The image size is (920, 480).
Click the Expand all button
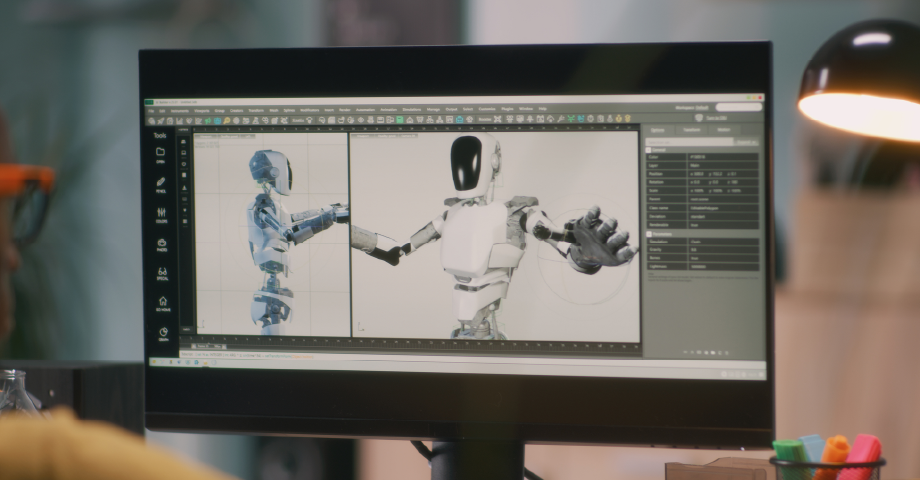(x=747, y=142)
